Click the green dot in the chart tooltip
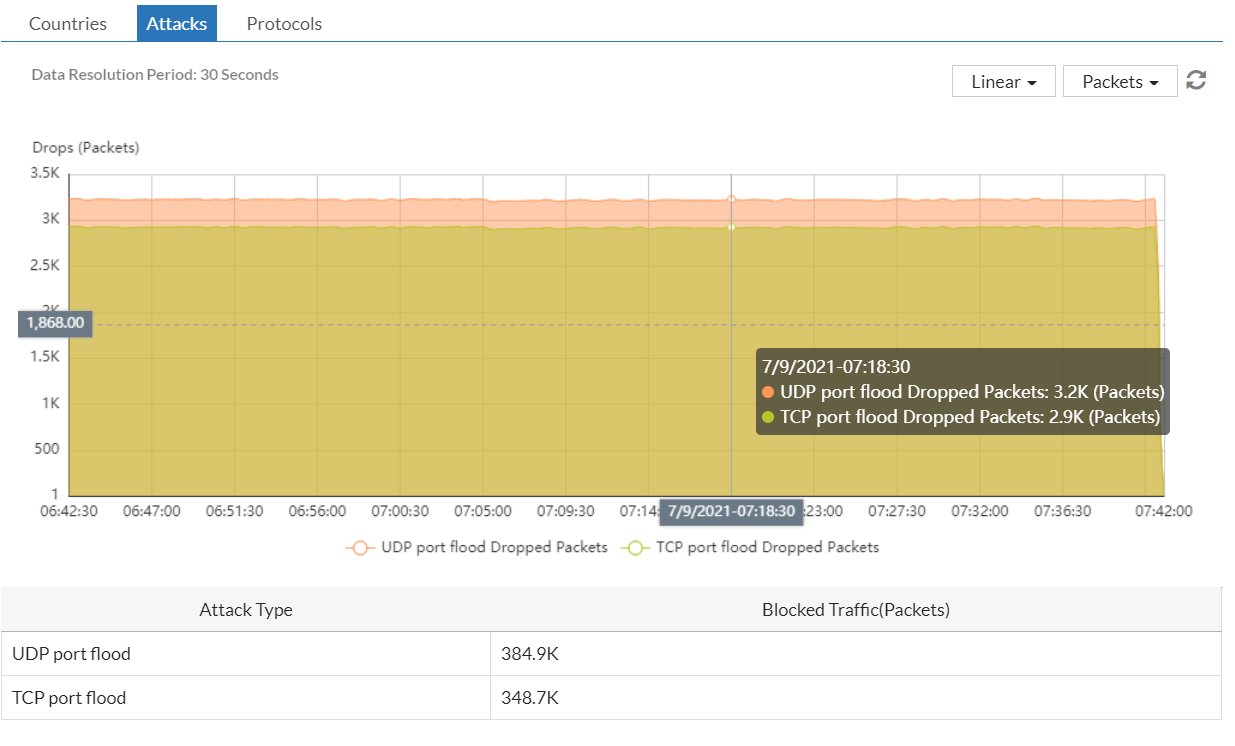 pos(769,417)
